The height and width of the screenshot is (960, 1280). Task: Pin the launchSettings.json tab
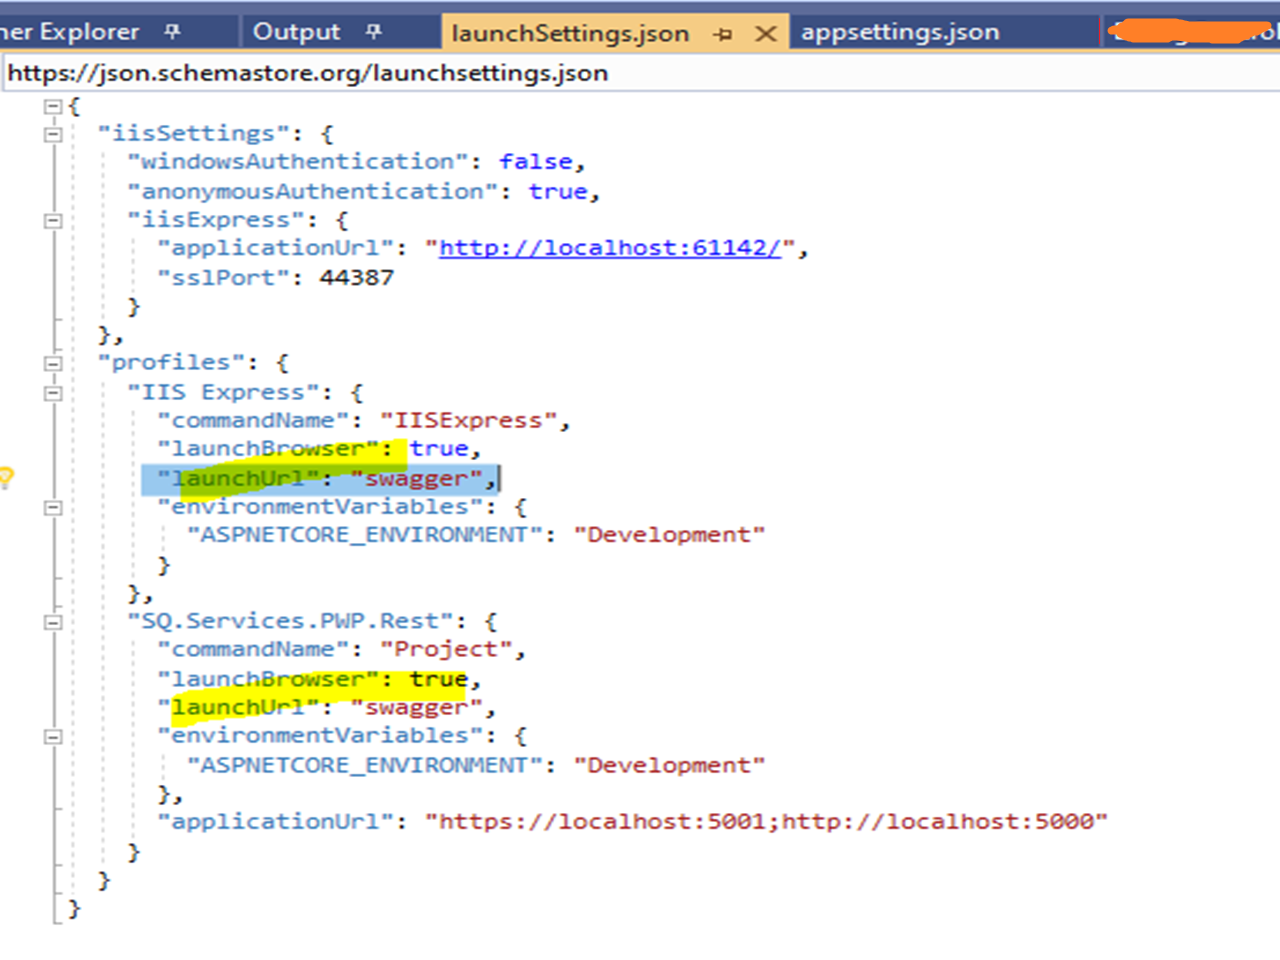[x=723, y=34]
